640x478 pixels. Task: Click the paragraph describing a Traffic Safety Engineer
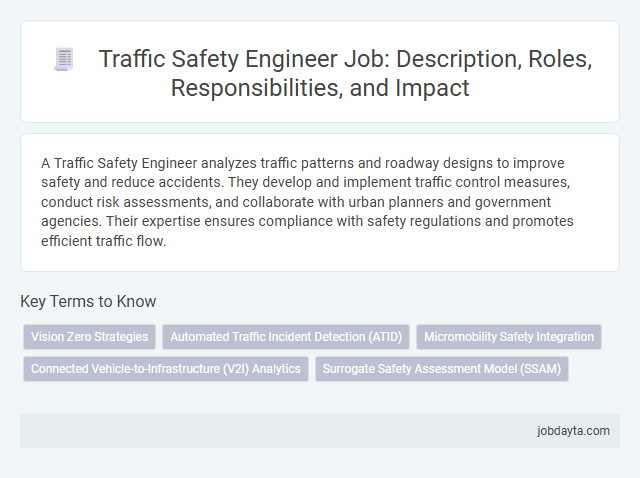coord(307,202)
